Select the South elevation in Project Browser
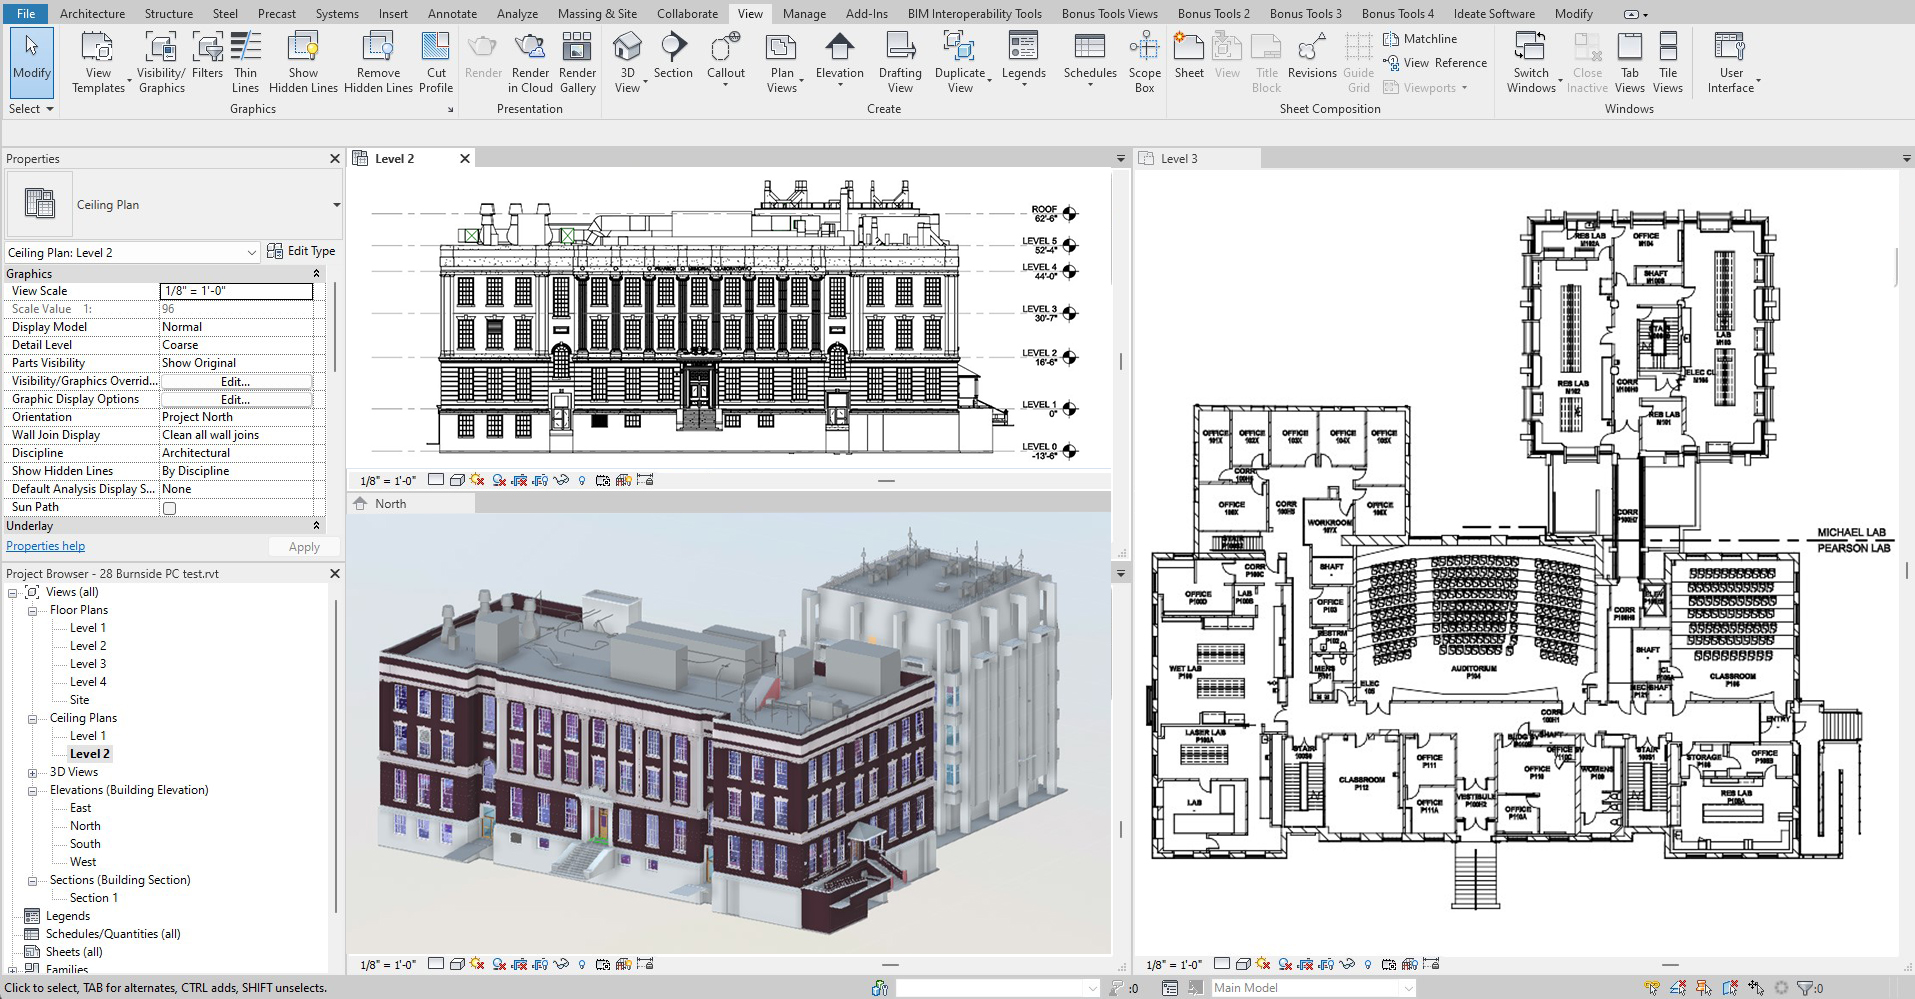The image size is (1915, 999). coord(85,844)
